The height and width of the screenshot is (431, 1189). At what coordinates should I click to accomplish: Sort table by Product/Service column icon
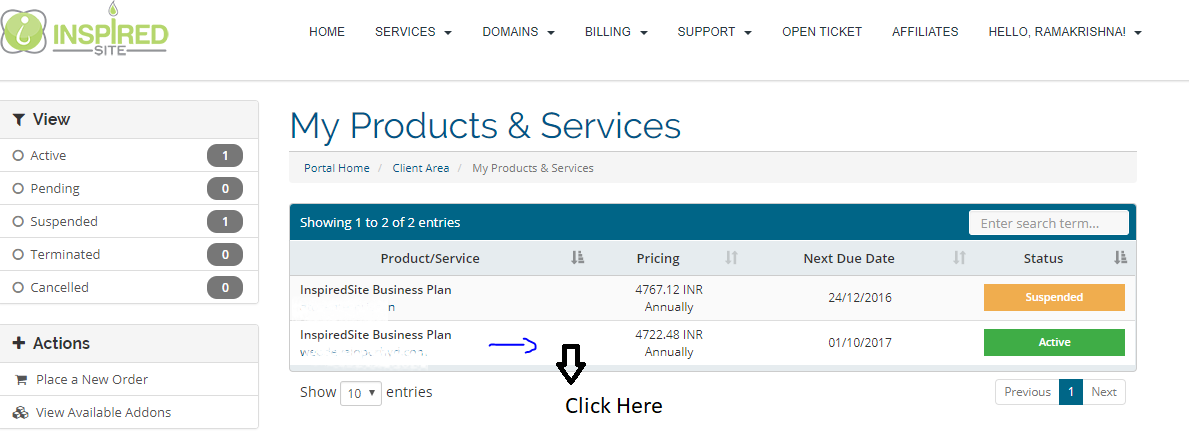(578, 258)
